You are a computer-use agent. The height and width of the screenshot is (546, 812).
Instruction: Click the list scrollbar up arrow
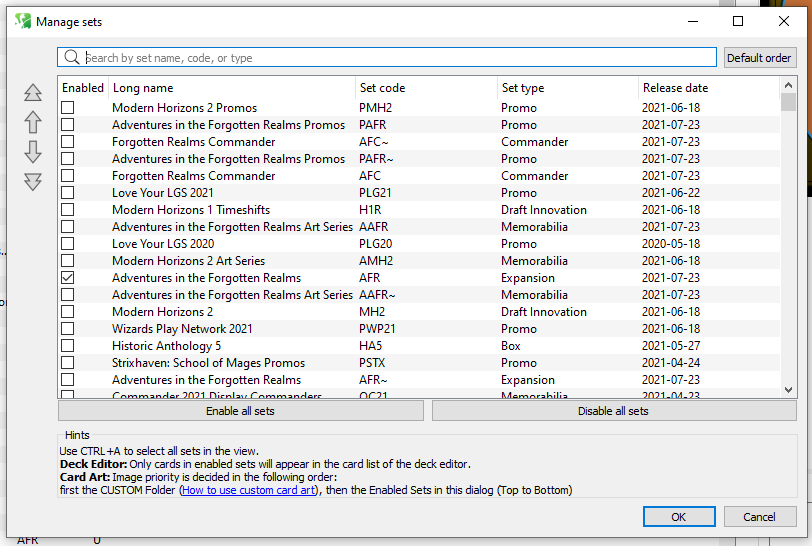tap(788, 85)
